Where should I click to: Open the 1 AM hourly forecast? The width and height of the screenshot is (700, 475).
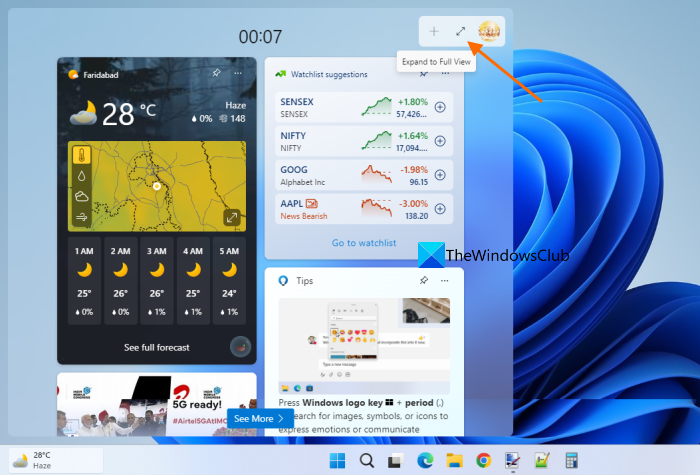[x=84, y=281]
